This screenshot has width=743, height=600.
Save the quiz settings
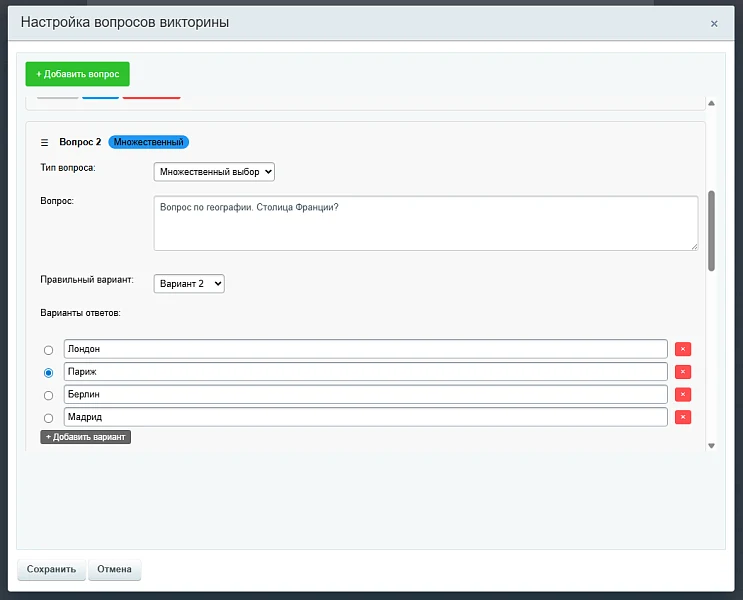(x=52, y=569)
